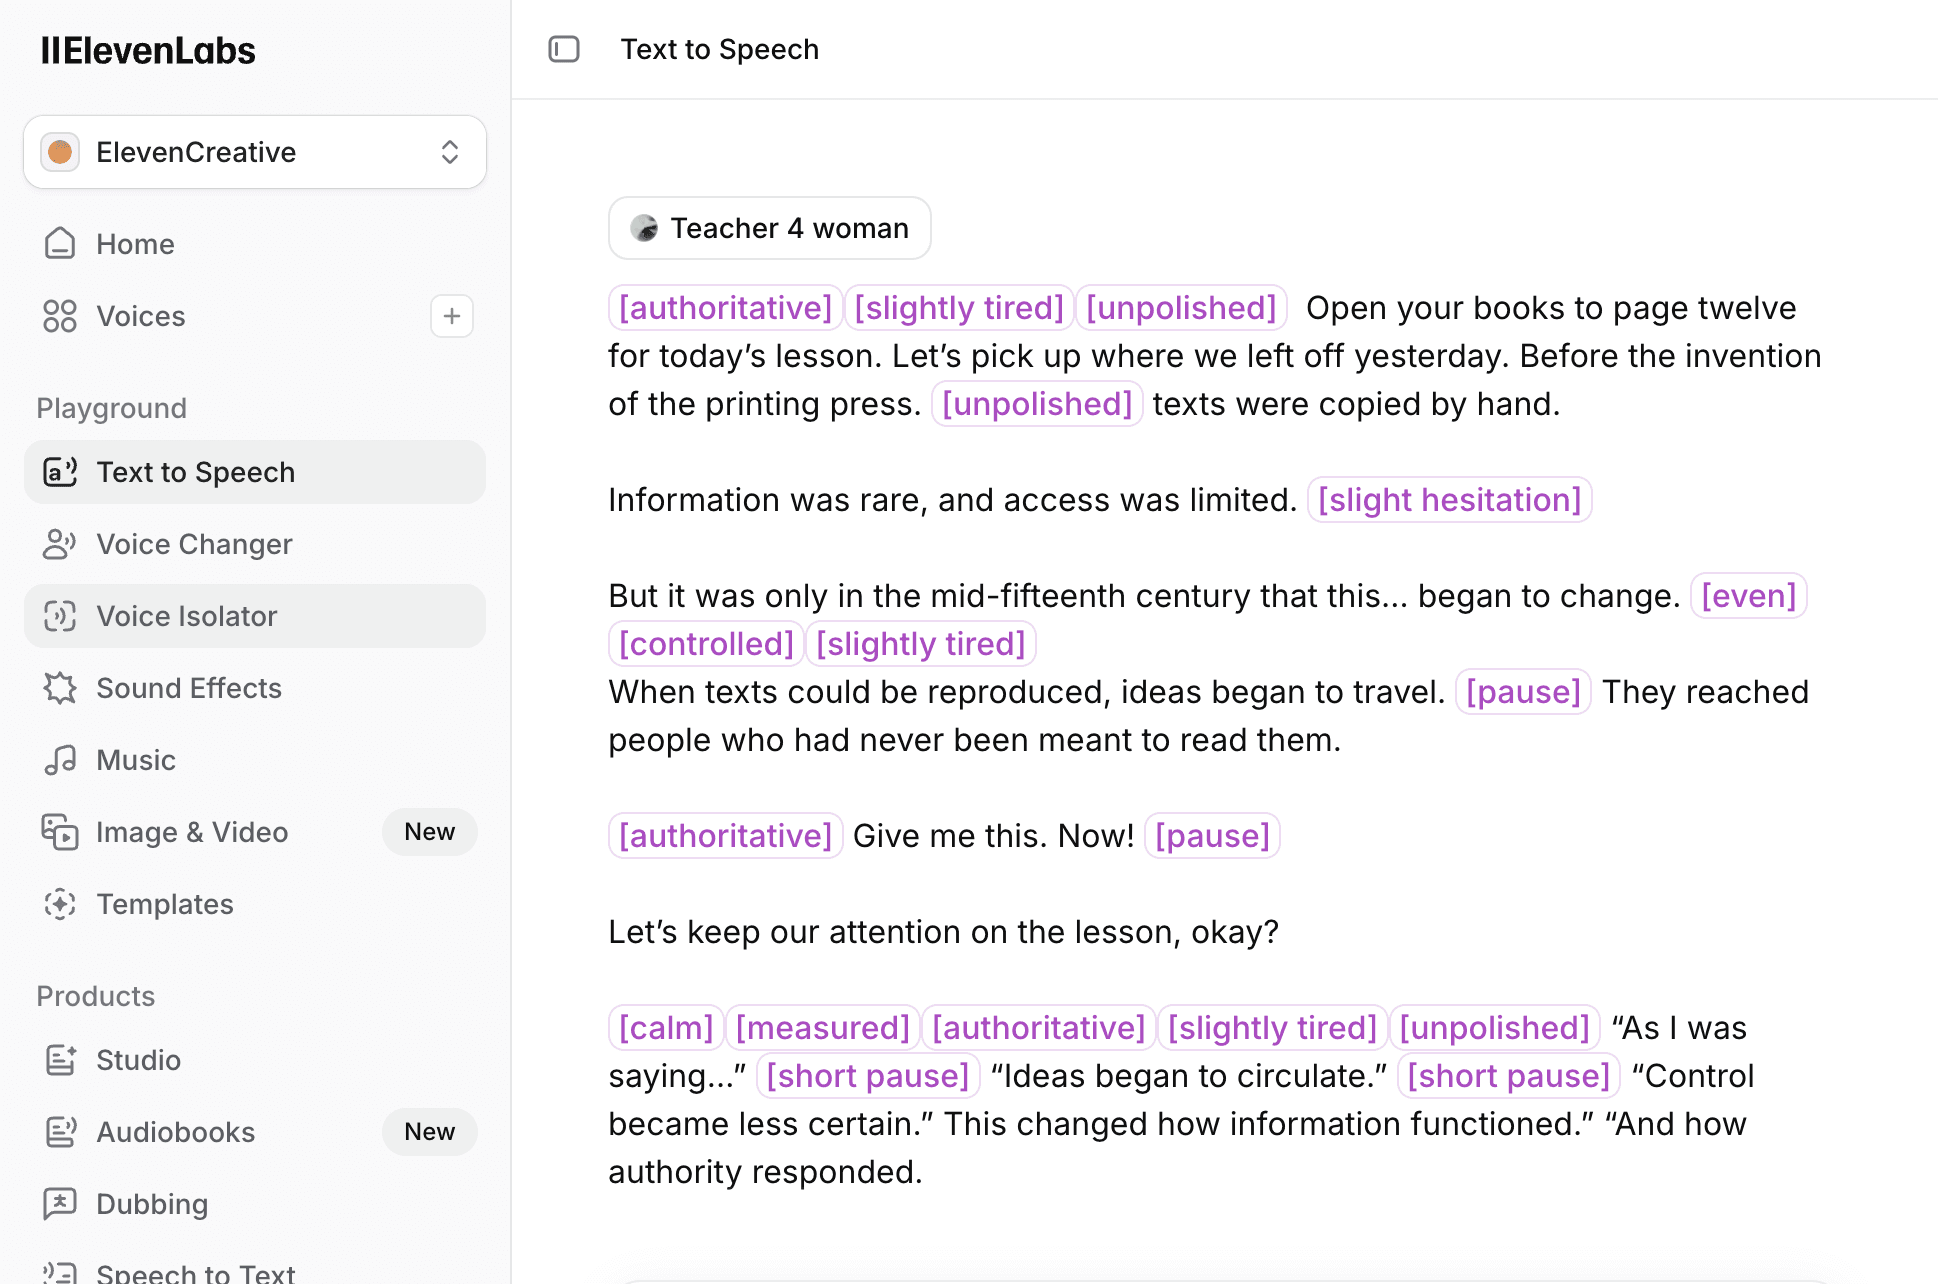Select the [calm] tag in last paragraph
The image size is (1938, 1284).
coord(666,1028)
